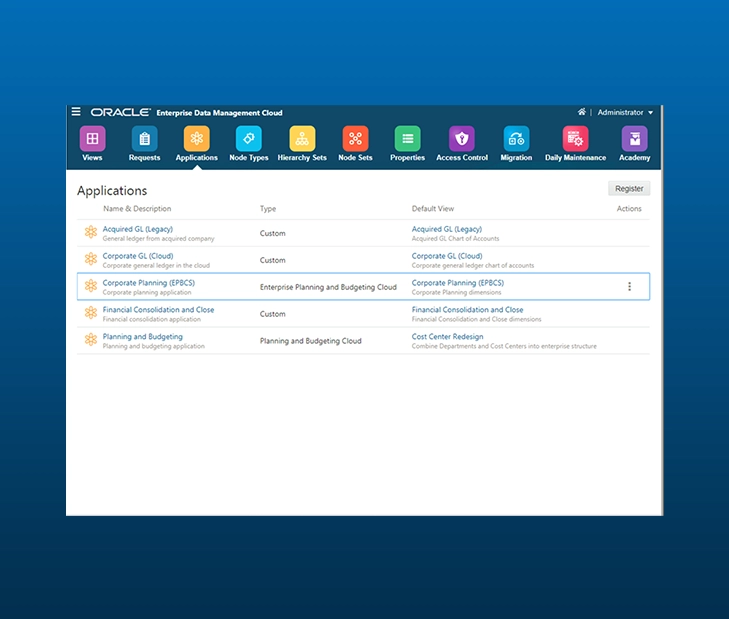Open the Requests clipboard icon
729x619 pixels.
pos(144,139)
